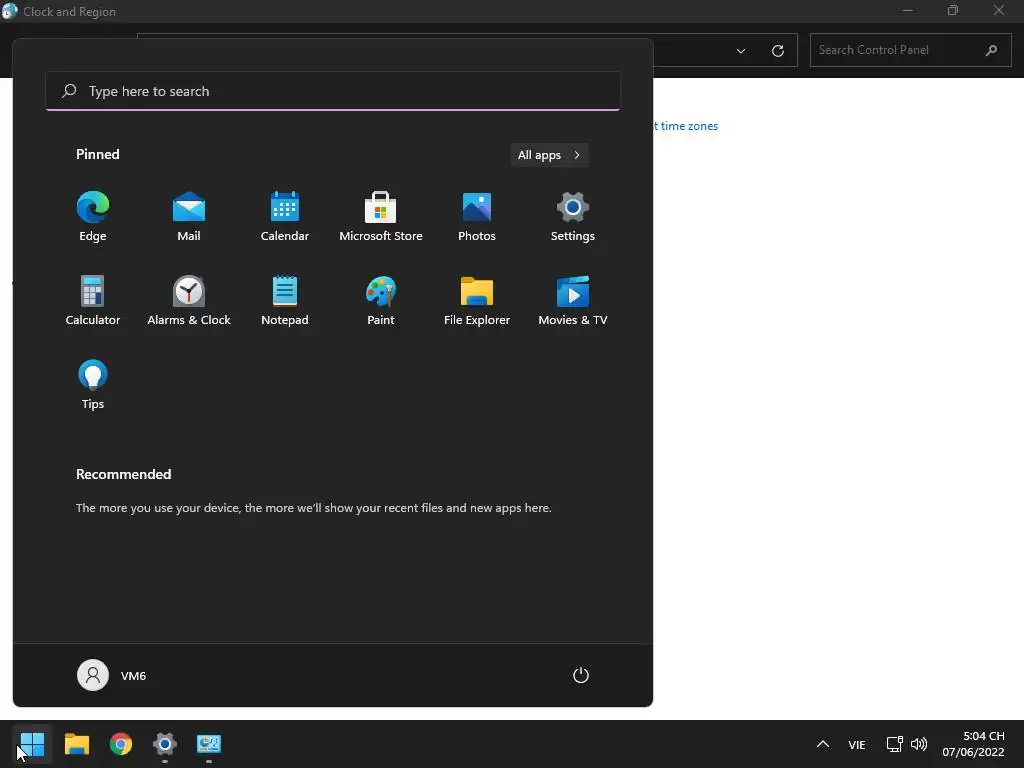Image resolution: width=1024 pixels, height=768 pixels.
Task: Open File Explorer from the taskbar
Action: click(76, 744)
